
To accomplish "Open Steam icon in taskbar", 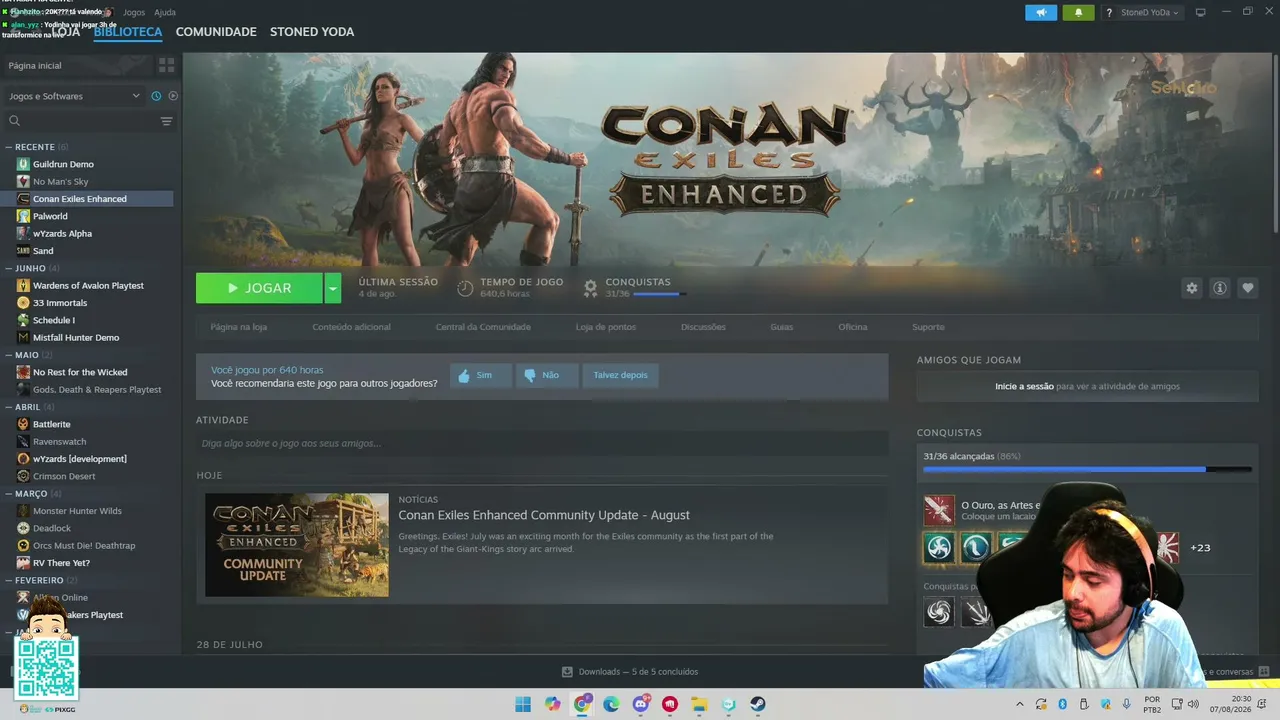I will (758, 704).
